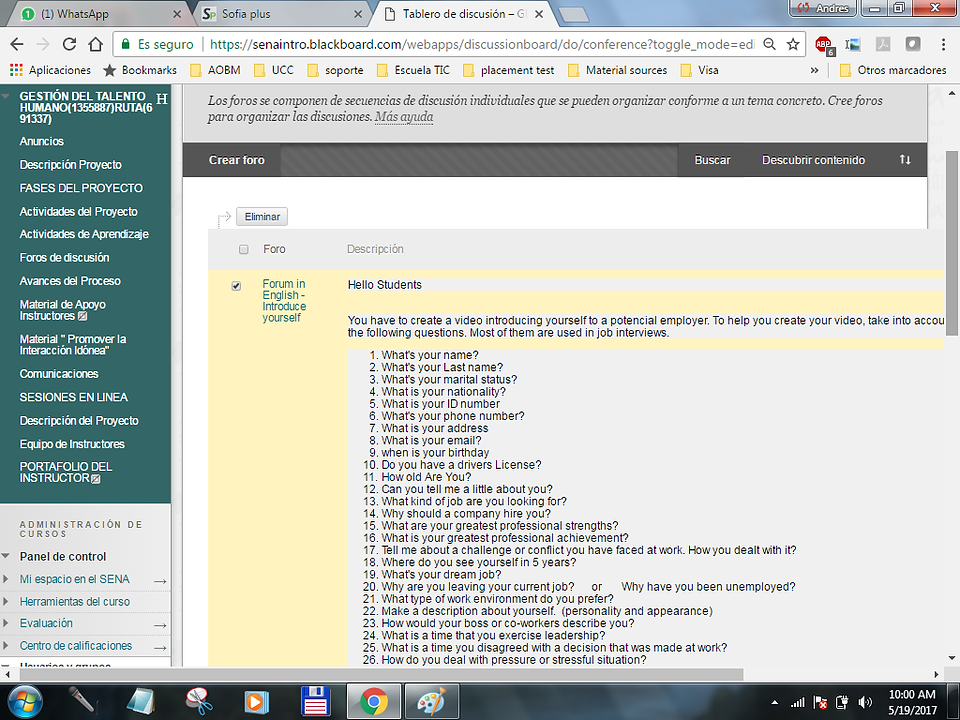This screenshot has width=960, height=720.
Task: Open Paint from the taskbar
Action: pyautogui.click(x=432, y=702)
